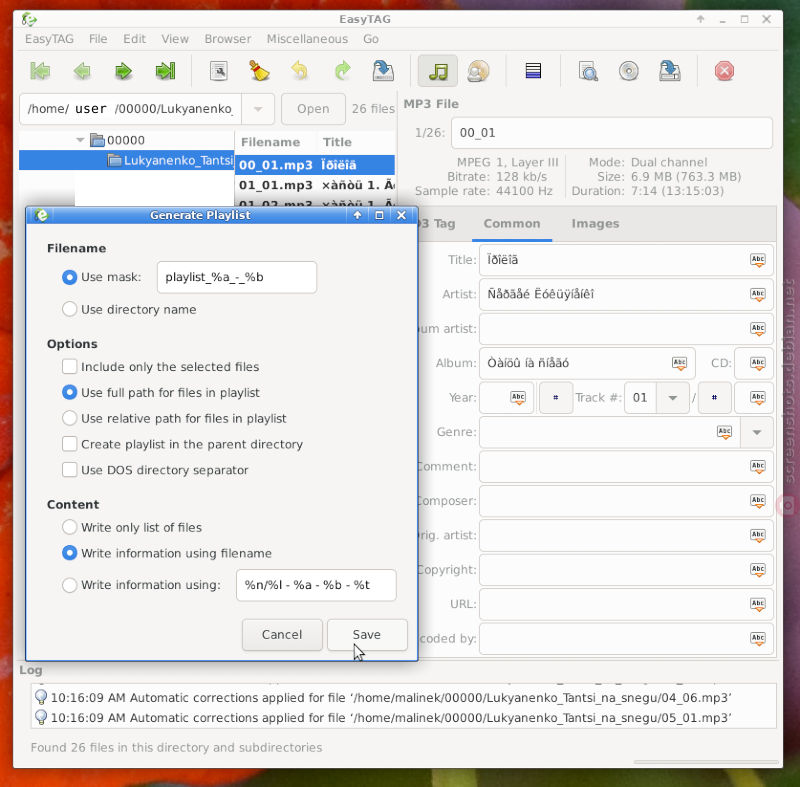This screenshot has height=787, width=800.
Task: Click the striped list toolbar icon
Action: [x=533, y=71]
